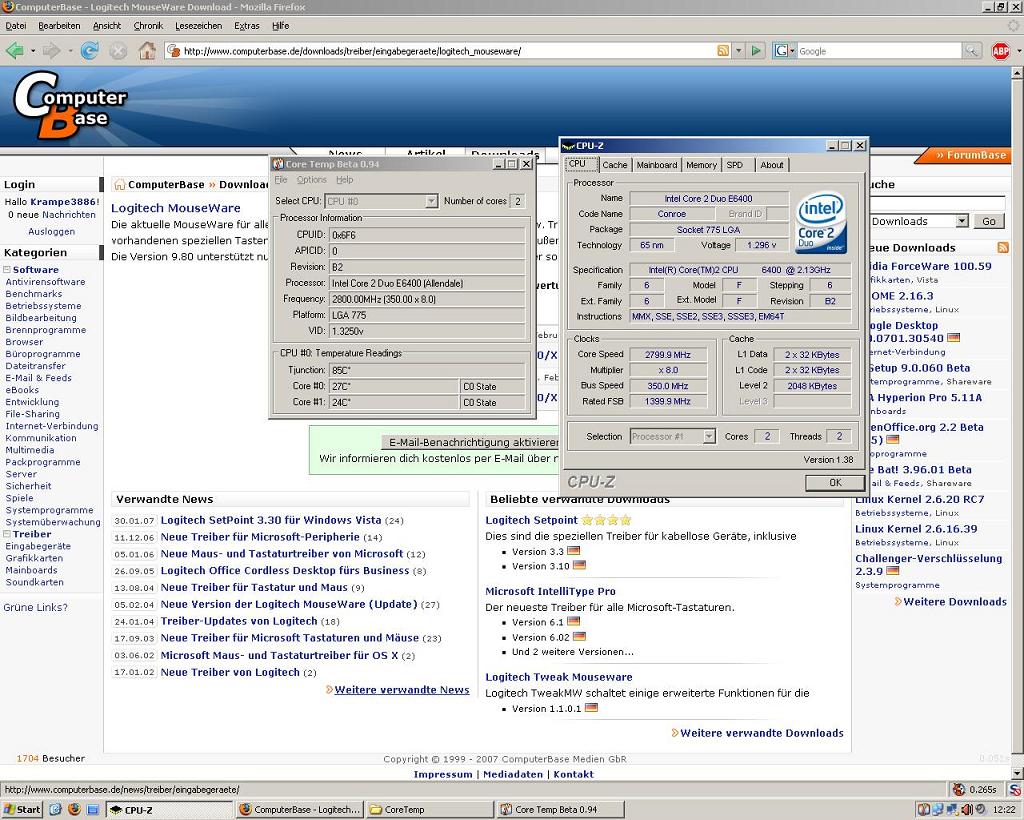The height and width of the screenshot is (820, 1024).
Task: Click the RSS feed icon in address bar
Action: [x=723, y=50]
